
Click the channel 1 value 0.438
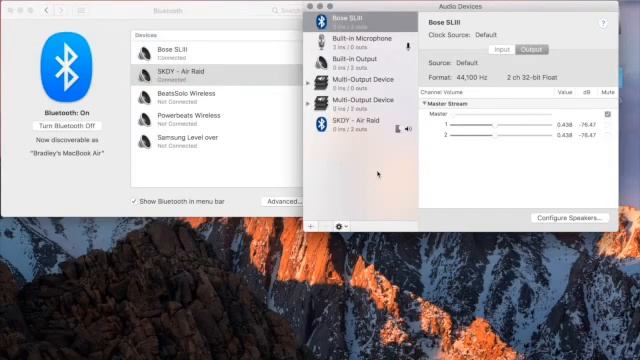pos(564,124)
